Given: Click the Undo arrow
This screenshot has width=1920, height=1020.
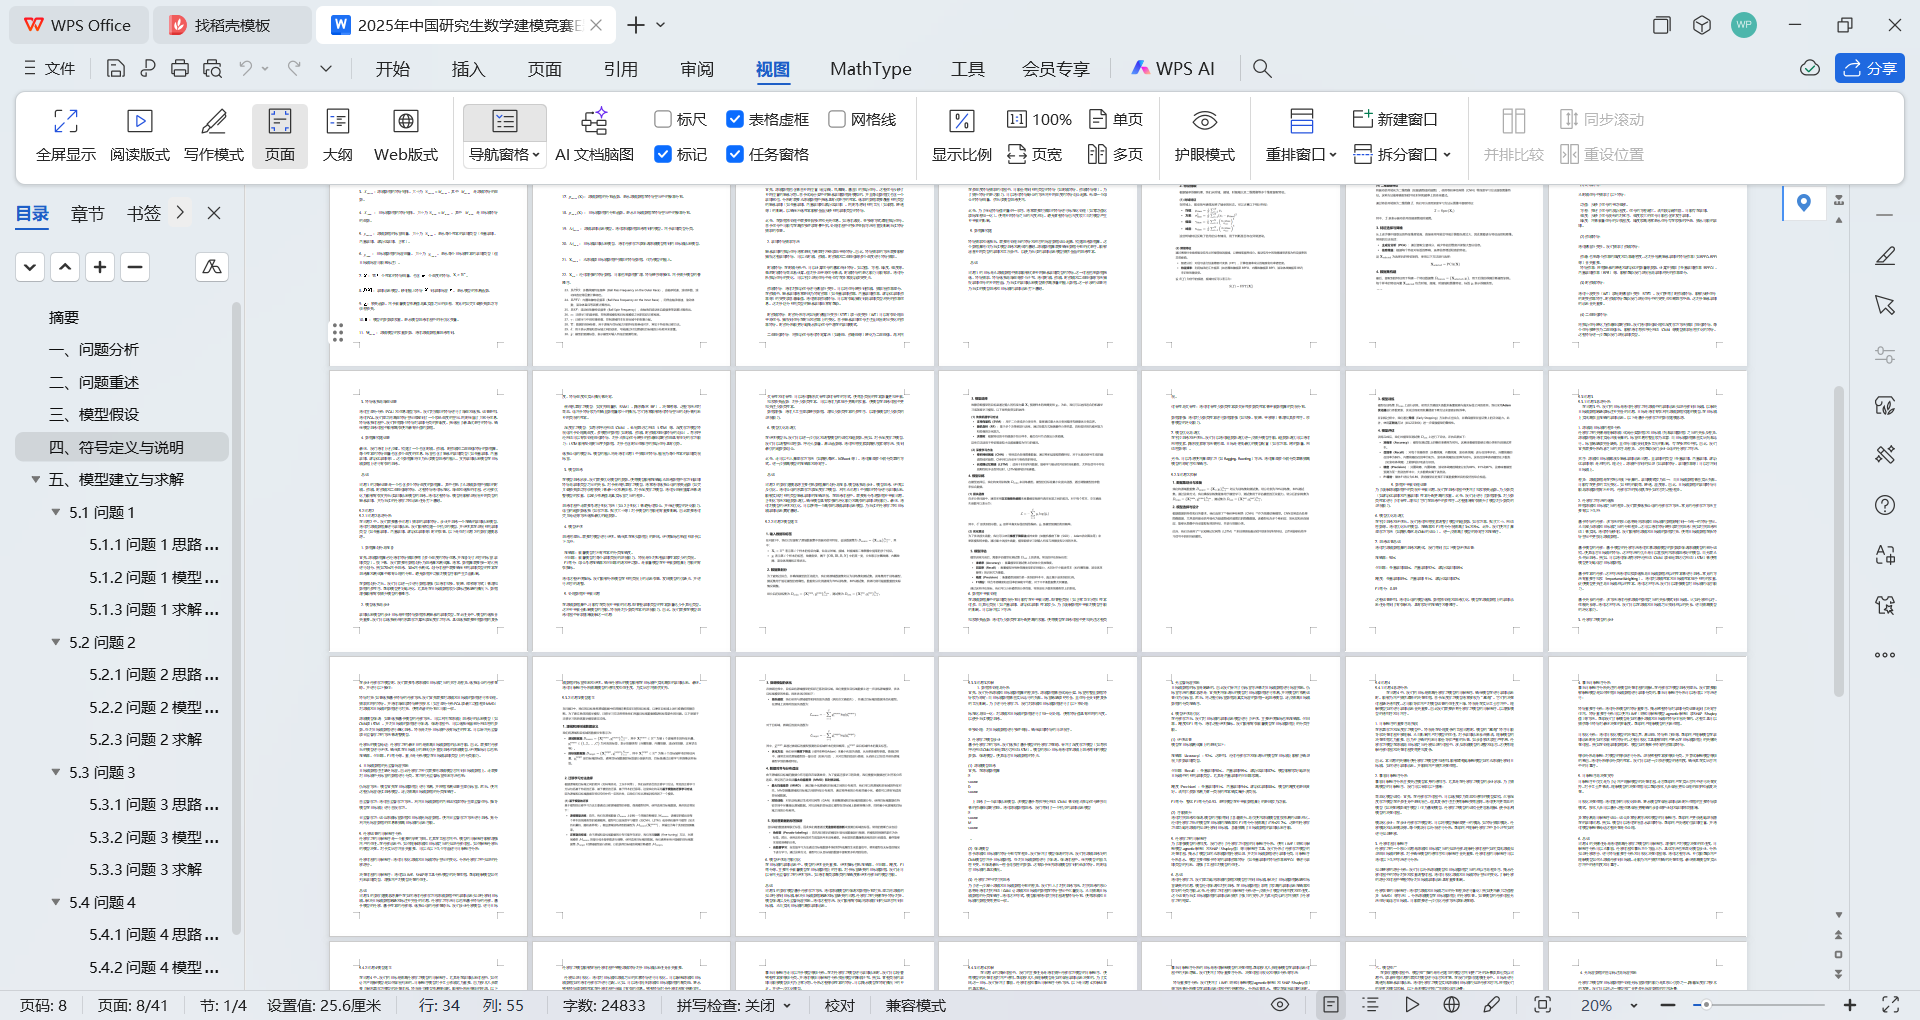Looking at the screenshot, I should click(245, 68).
